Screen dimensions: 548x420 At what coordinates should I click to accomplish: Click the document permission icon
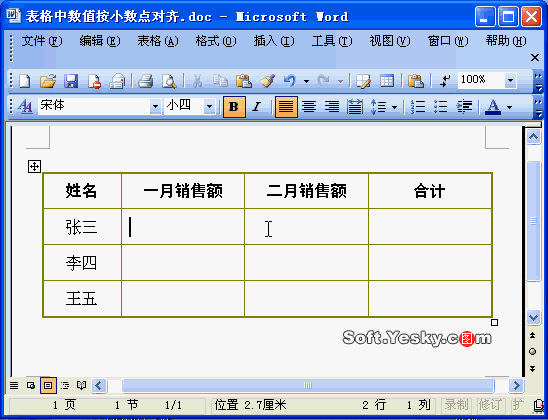coord(94,81)
